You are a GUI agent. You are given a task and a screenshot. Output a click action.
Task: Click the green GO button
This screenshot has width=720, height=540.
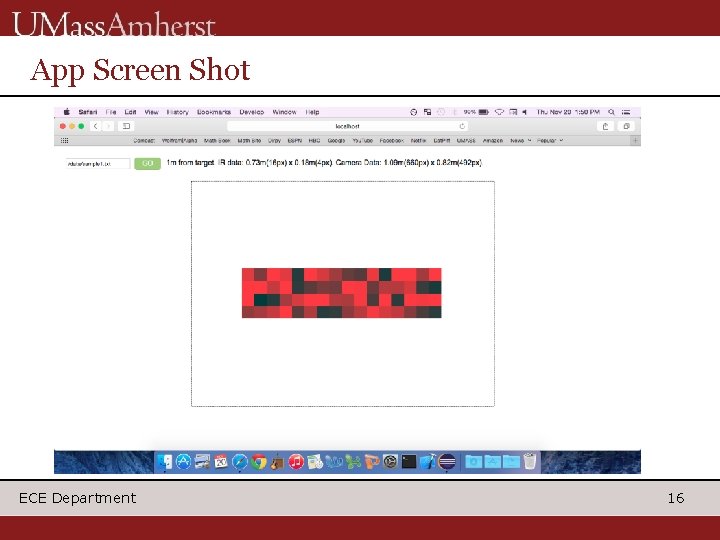pyautogui.click(x=147, y=163)
